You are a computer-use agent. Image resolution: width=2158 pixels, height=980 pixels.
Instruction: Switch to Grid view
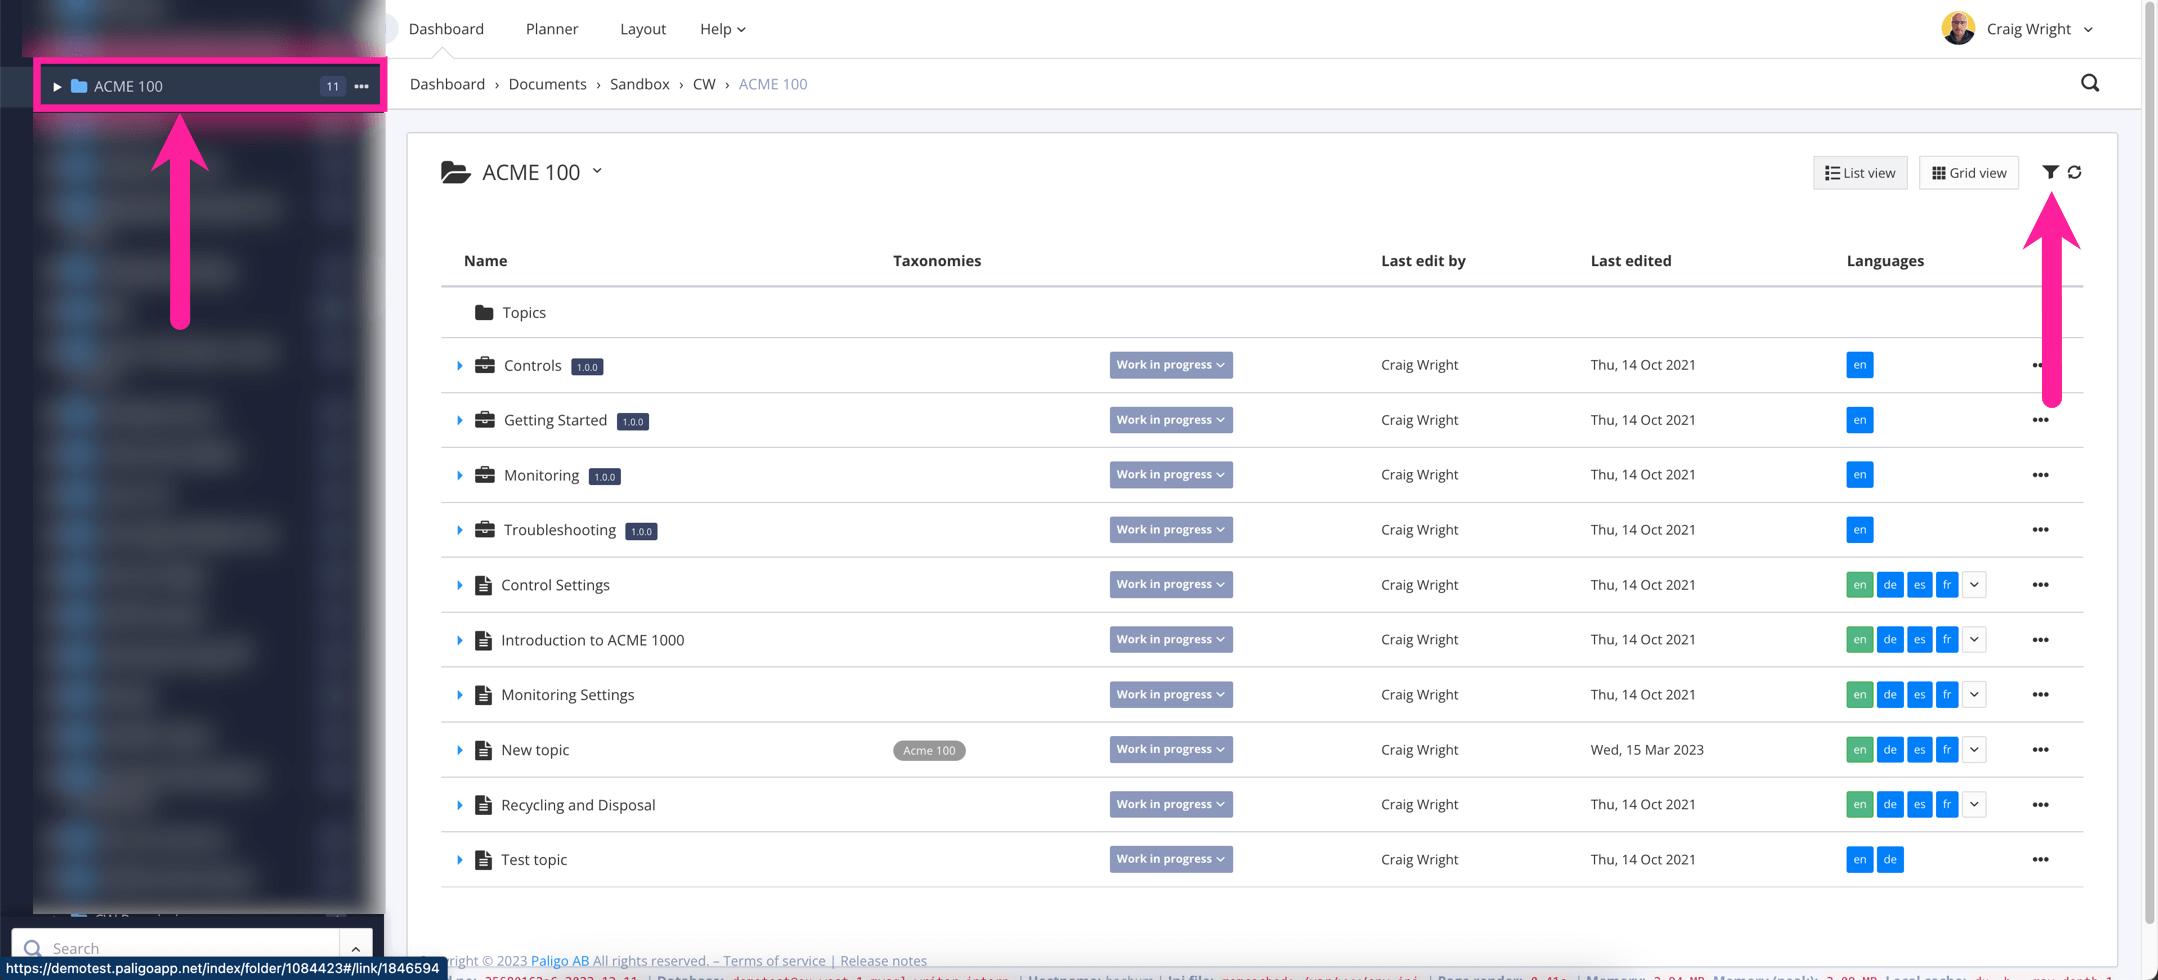[1968, 172]
